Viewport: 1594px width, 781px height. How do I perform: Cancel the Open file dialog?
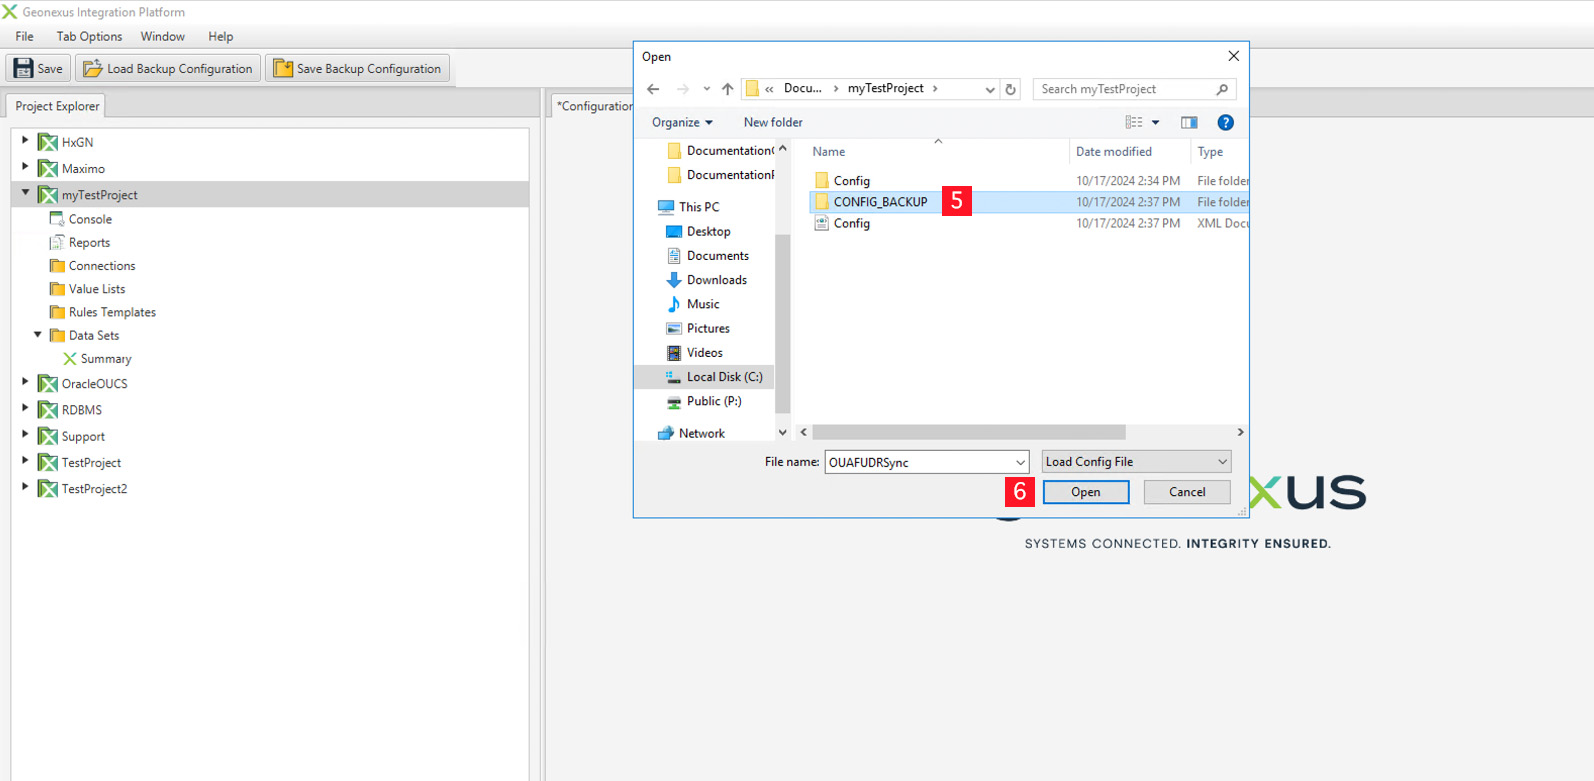pos(1187,492)
